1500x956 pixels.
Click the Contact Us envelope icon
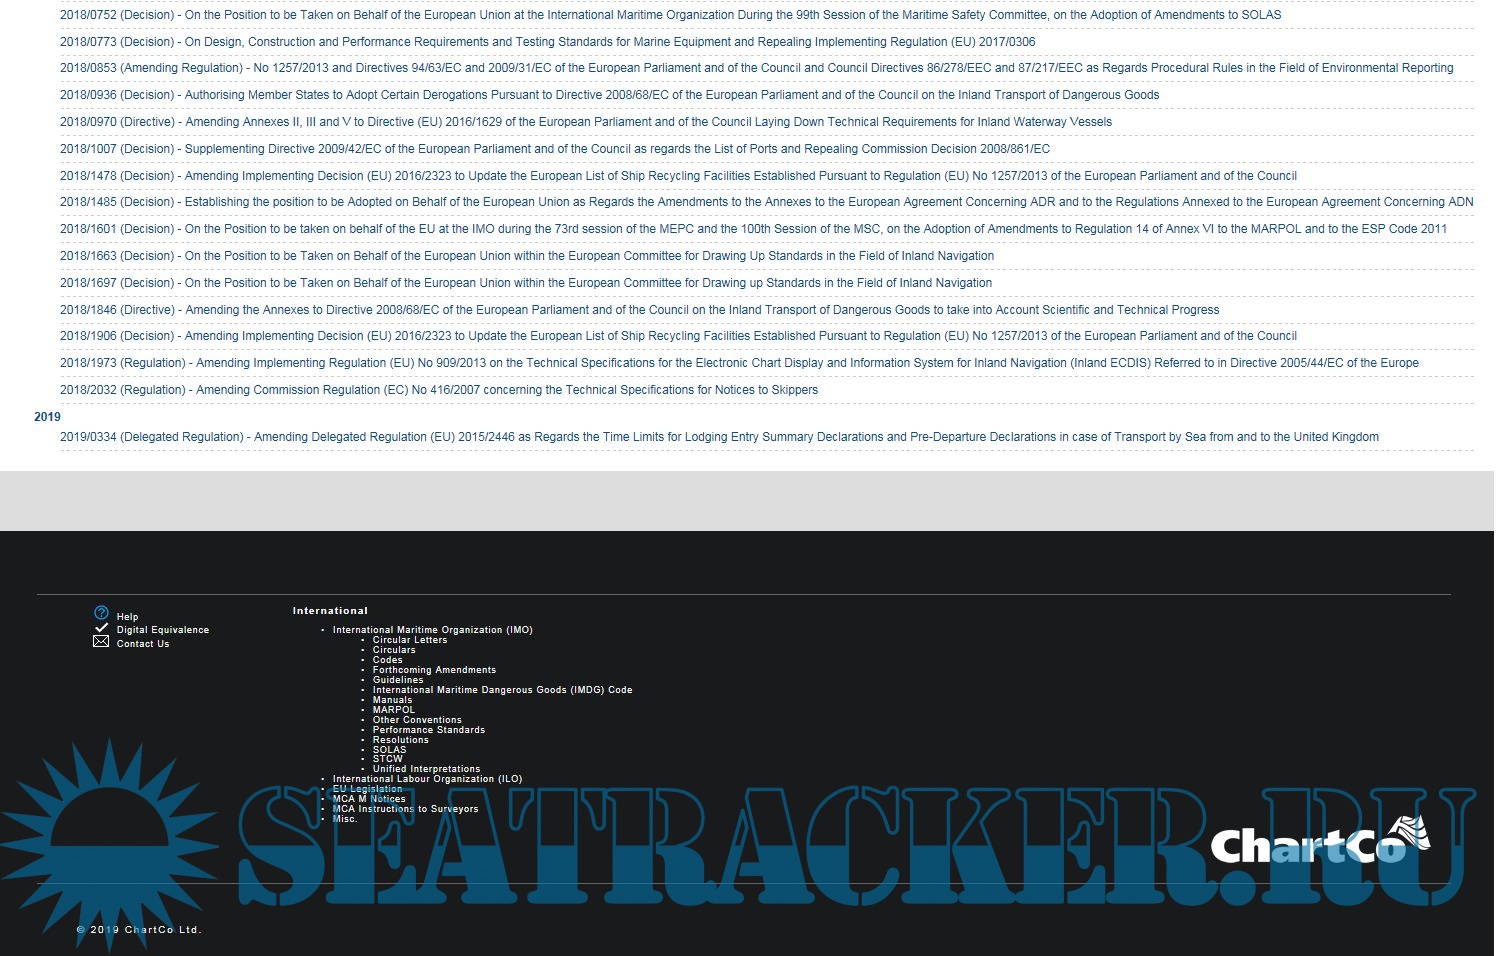101,642
